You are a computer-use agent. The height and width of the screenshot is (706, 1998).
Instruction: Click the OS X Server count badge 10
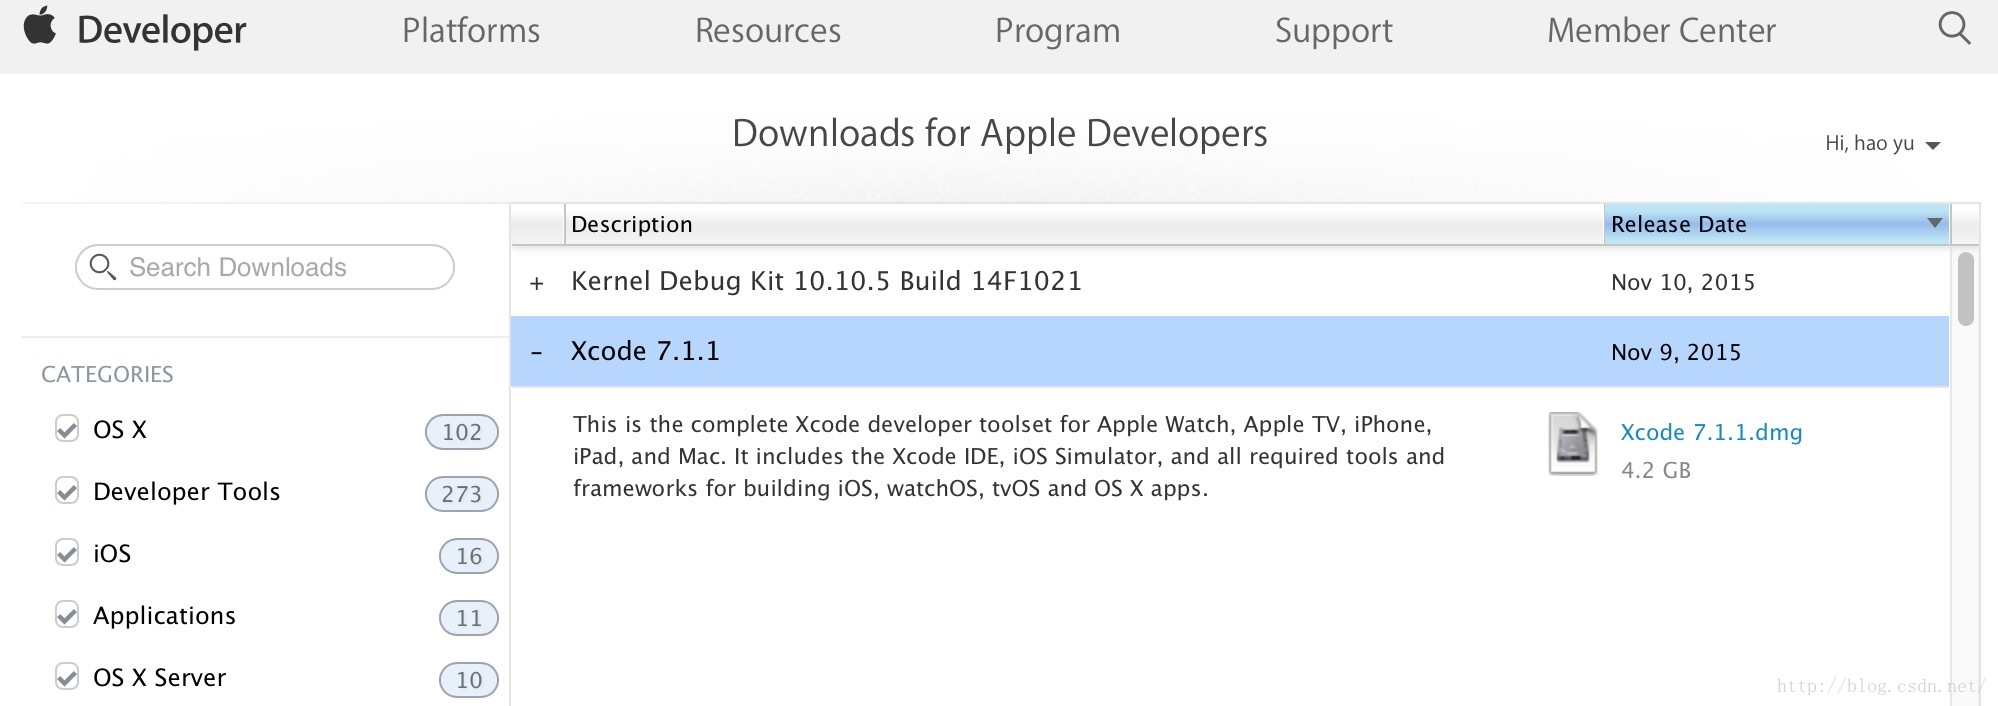[x=469, y=679]
